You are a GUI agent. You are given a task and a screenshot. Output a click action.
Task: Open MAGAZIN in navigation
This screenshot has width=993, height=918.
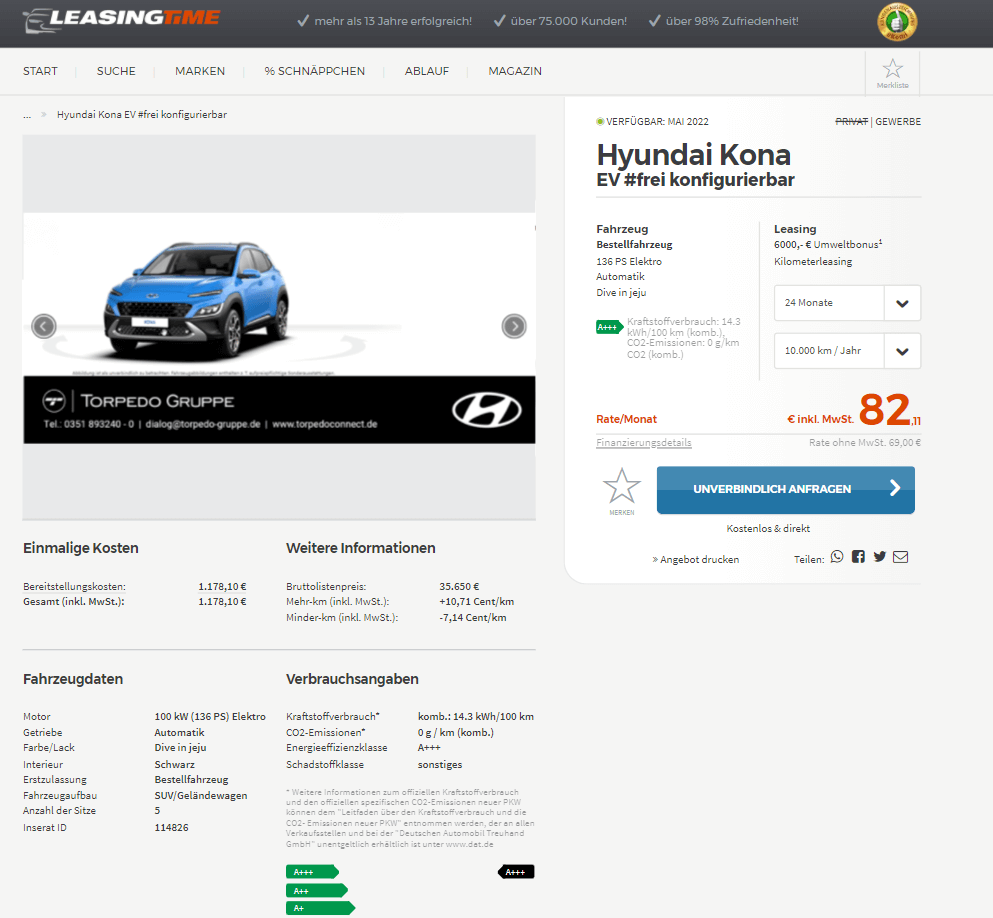click(x=515, y=72)
